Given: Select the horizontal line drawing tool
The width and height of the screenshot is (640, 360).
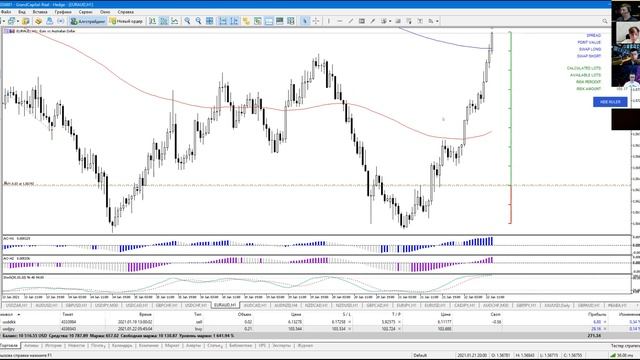Looking at the screenshot, I should pyautogui.click(x=340, y=21).
